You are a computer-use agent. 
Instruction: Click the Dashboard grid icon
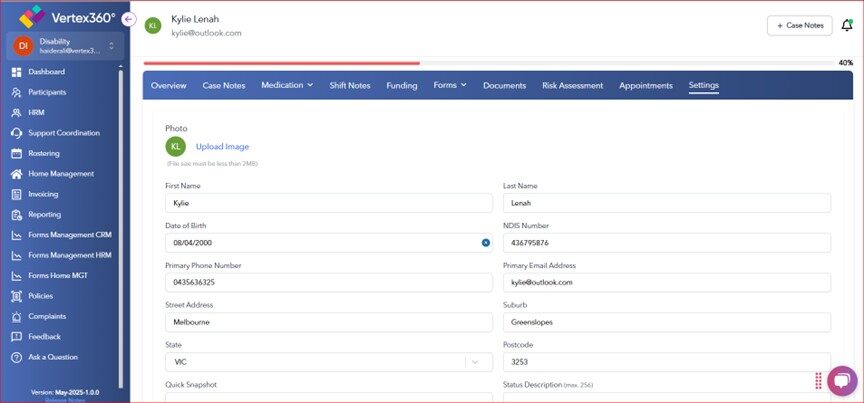[x=17, y=72]
